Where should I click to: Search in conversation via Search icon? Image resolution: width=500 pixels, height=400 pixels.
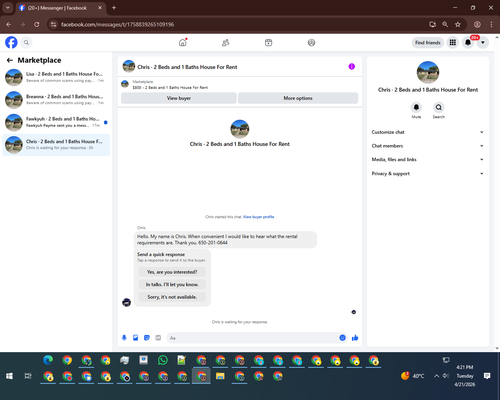point(439,107)
